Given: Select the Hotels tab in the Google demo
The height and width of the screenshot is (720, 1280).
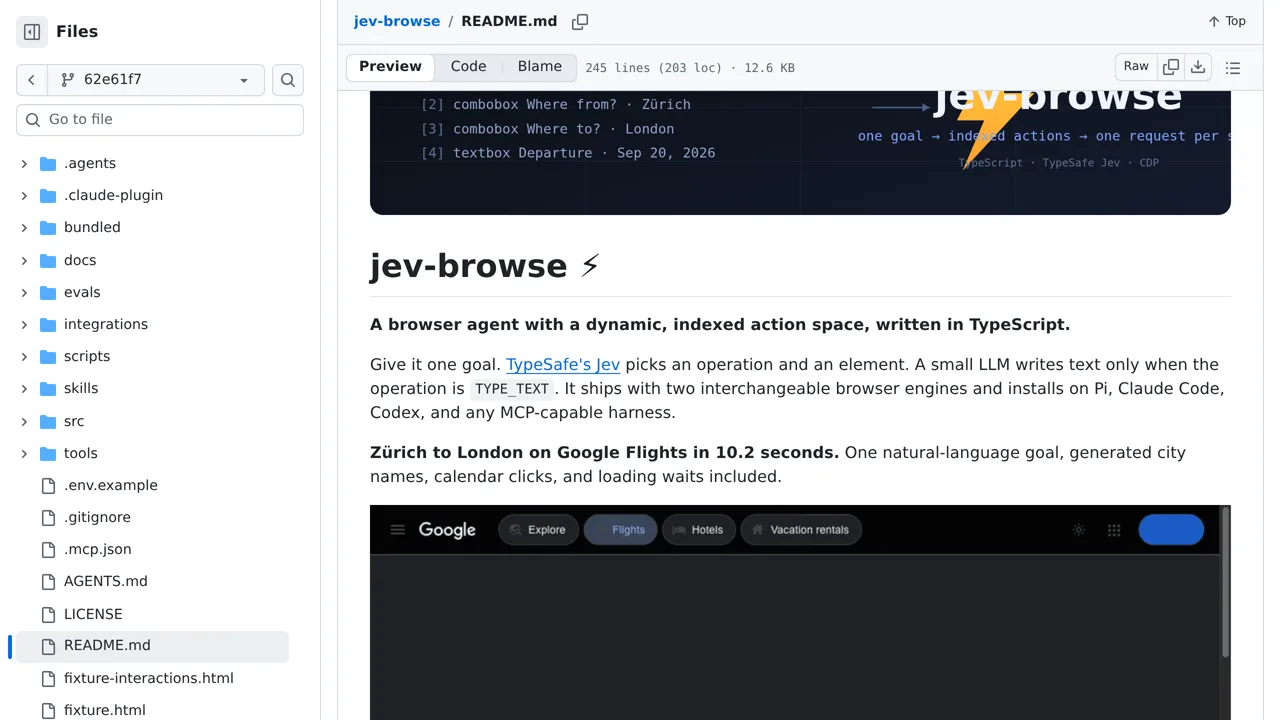Looking at the screenshot, I should tap(699, 530).
